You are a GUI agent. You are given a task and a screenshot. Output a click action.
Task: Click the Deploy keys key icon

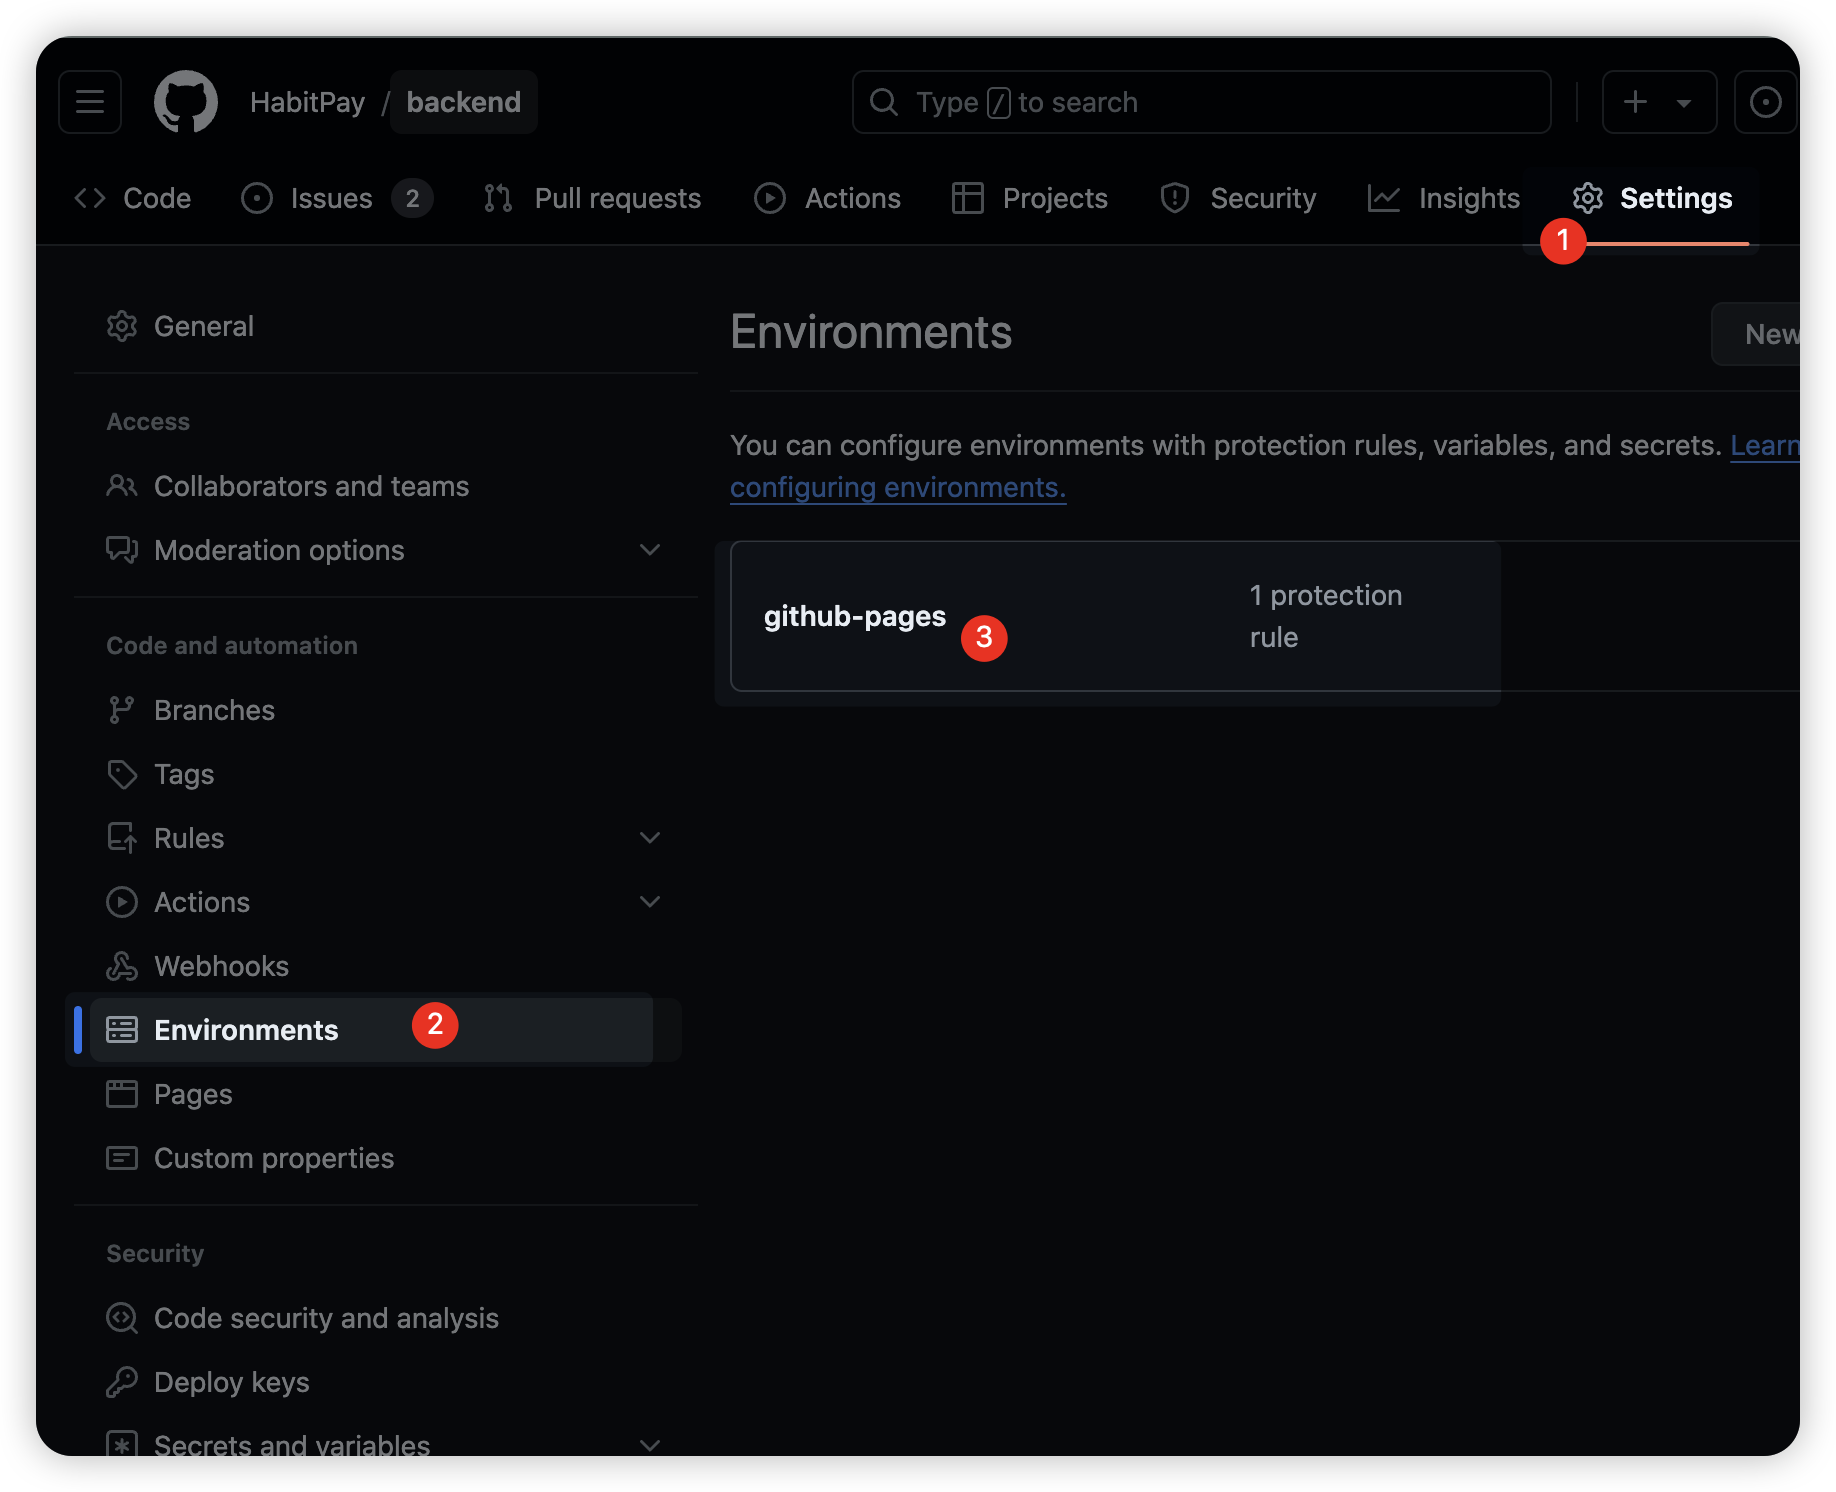tap(122, 1382)
